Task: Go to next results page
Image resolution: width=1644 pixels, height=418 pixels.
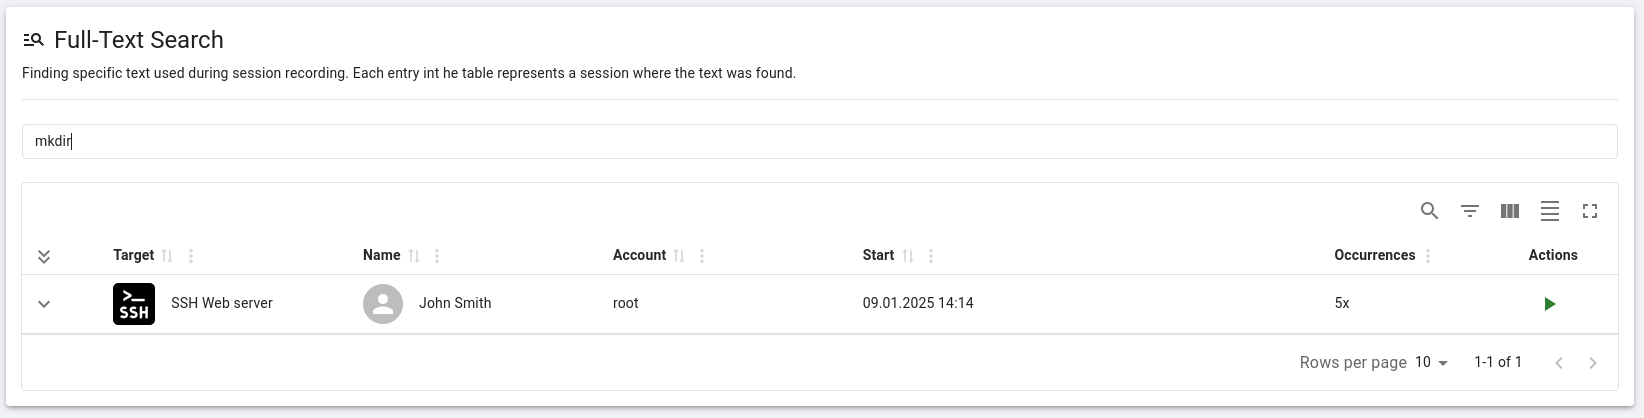Action: [1593, 363]
